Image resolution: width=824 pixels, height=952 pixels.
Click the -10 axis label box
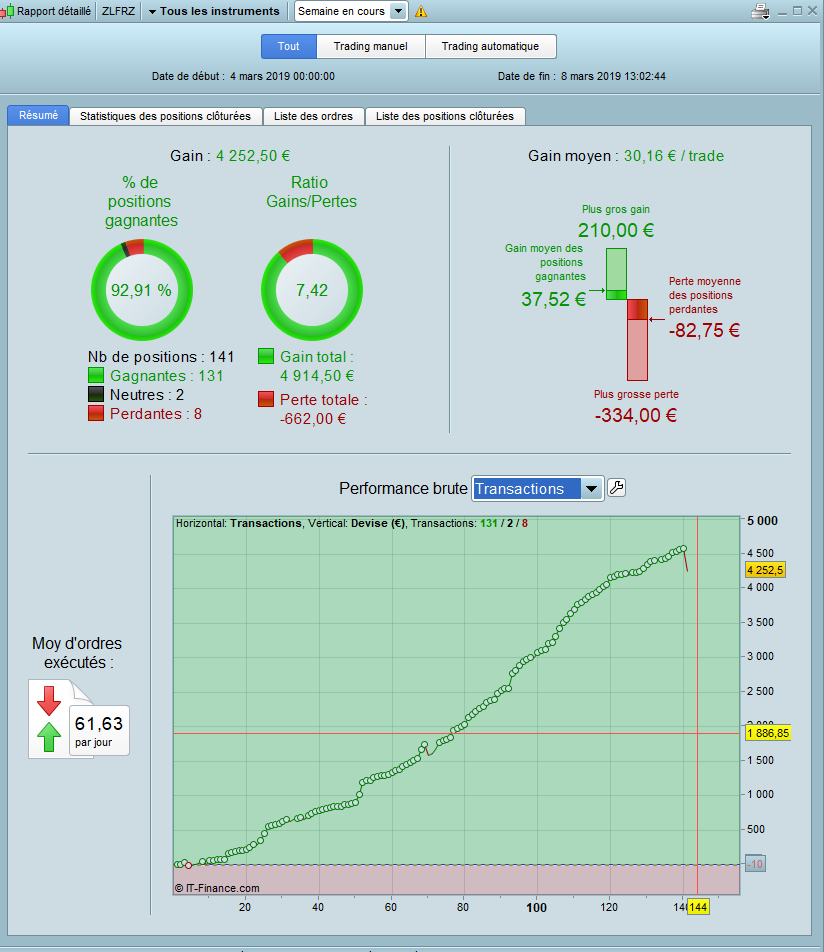[x=755, y=863]
